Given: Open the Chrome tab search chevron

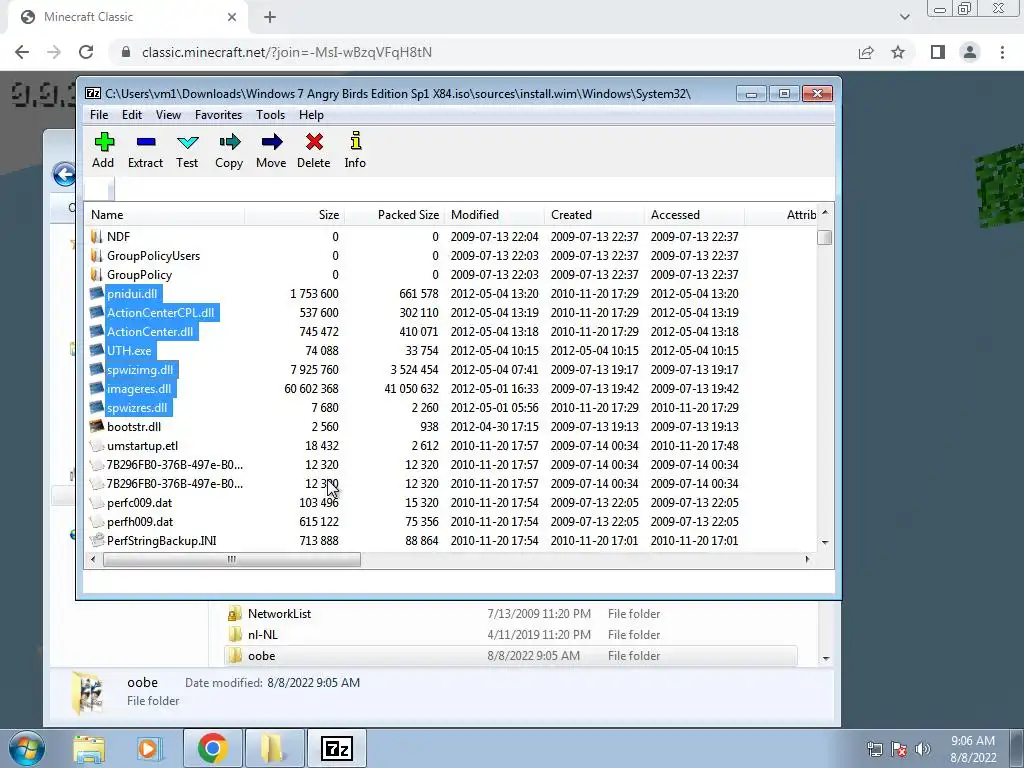Looking at the screenshot, I should pyautogui.click(x=904, y=17).
